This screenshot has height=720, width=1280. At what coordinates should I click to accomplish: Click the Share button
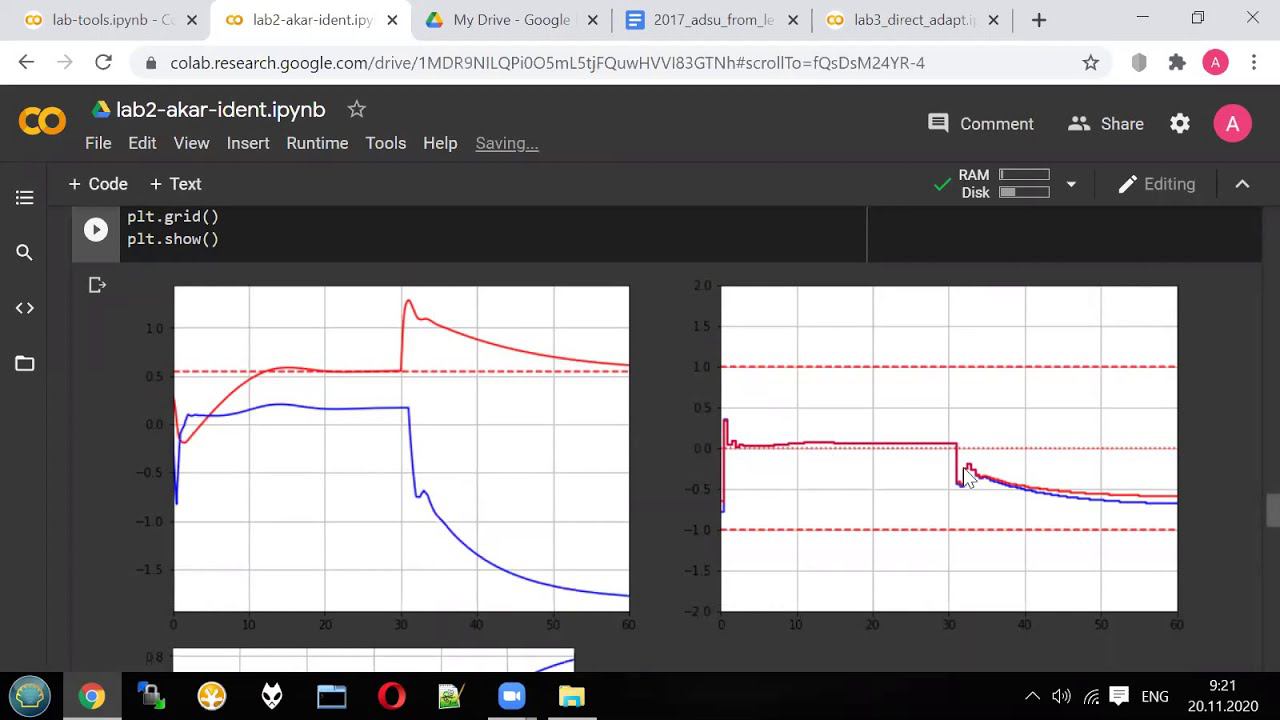(1106, 124)
